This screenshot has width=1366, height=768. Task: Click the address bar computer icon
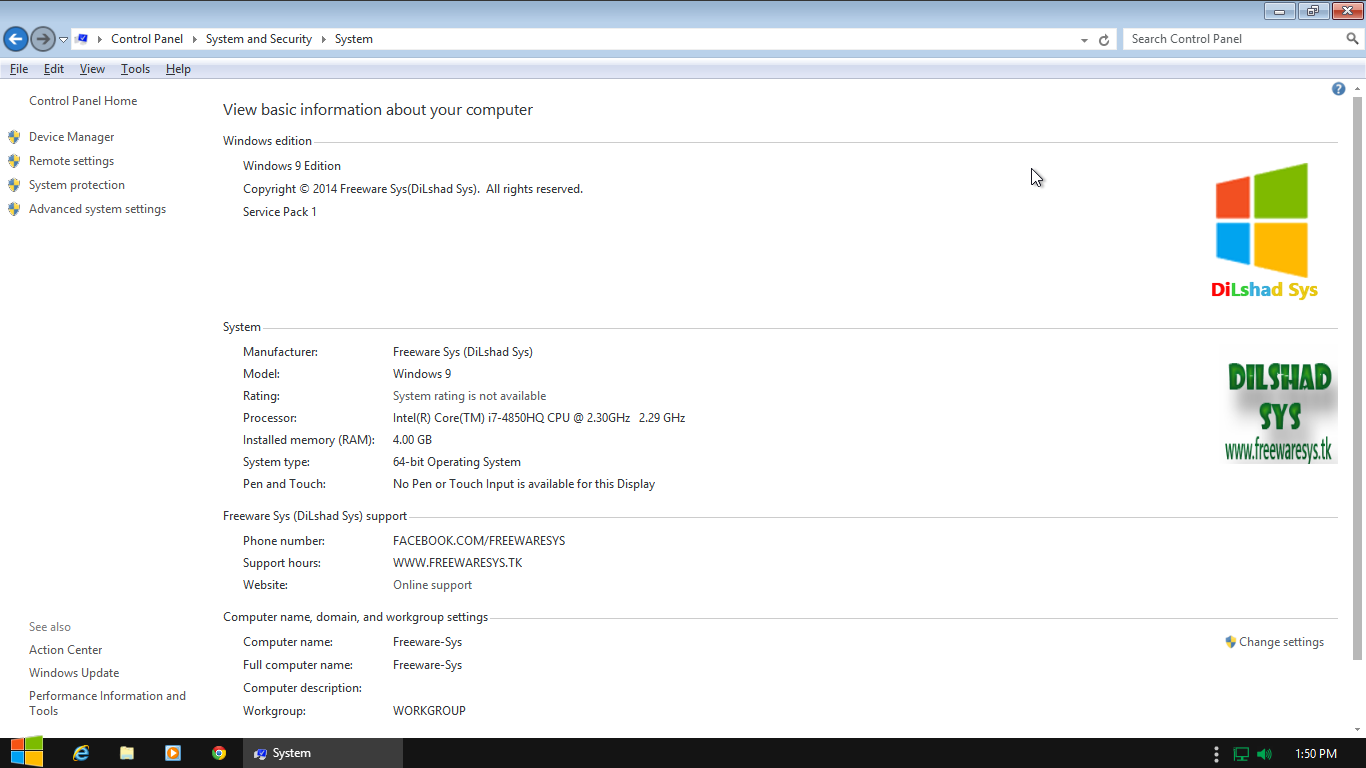point(82,39)
